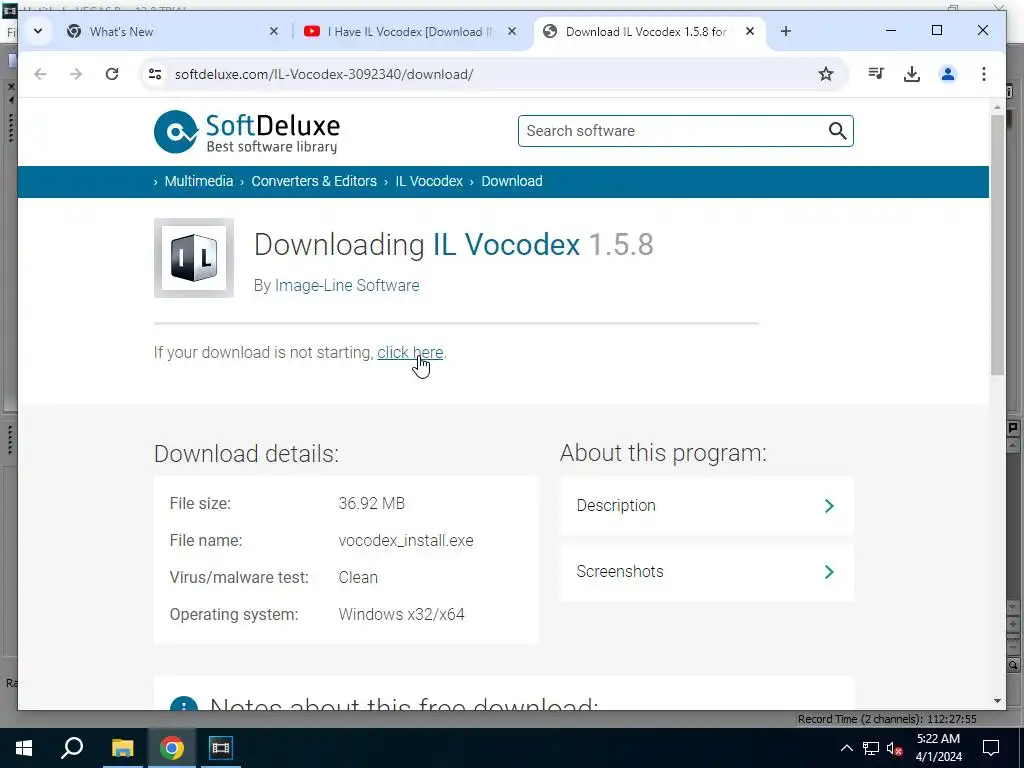
Task: Click the Description chevron arrow
Action: coord(829,506)
